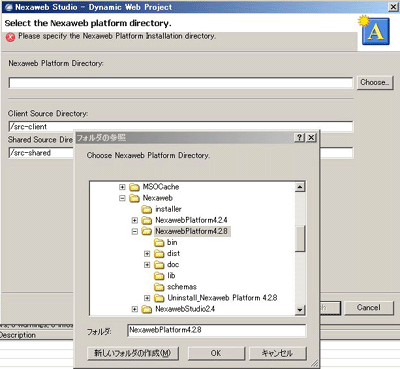Select the lib folder icon
The width and height of the screenshot is (400, 369).
coord(159,276)
